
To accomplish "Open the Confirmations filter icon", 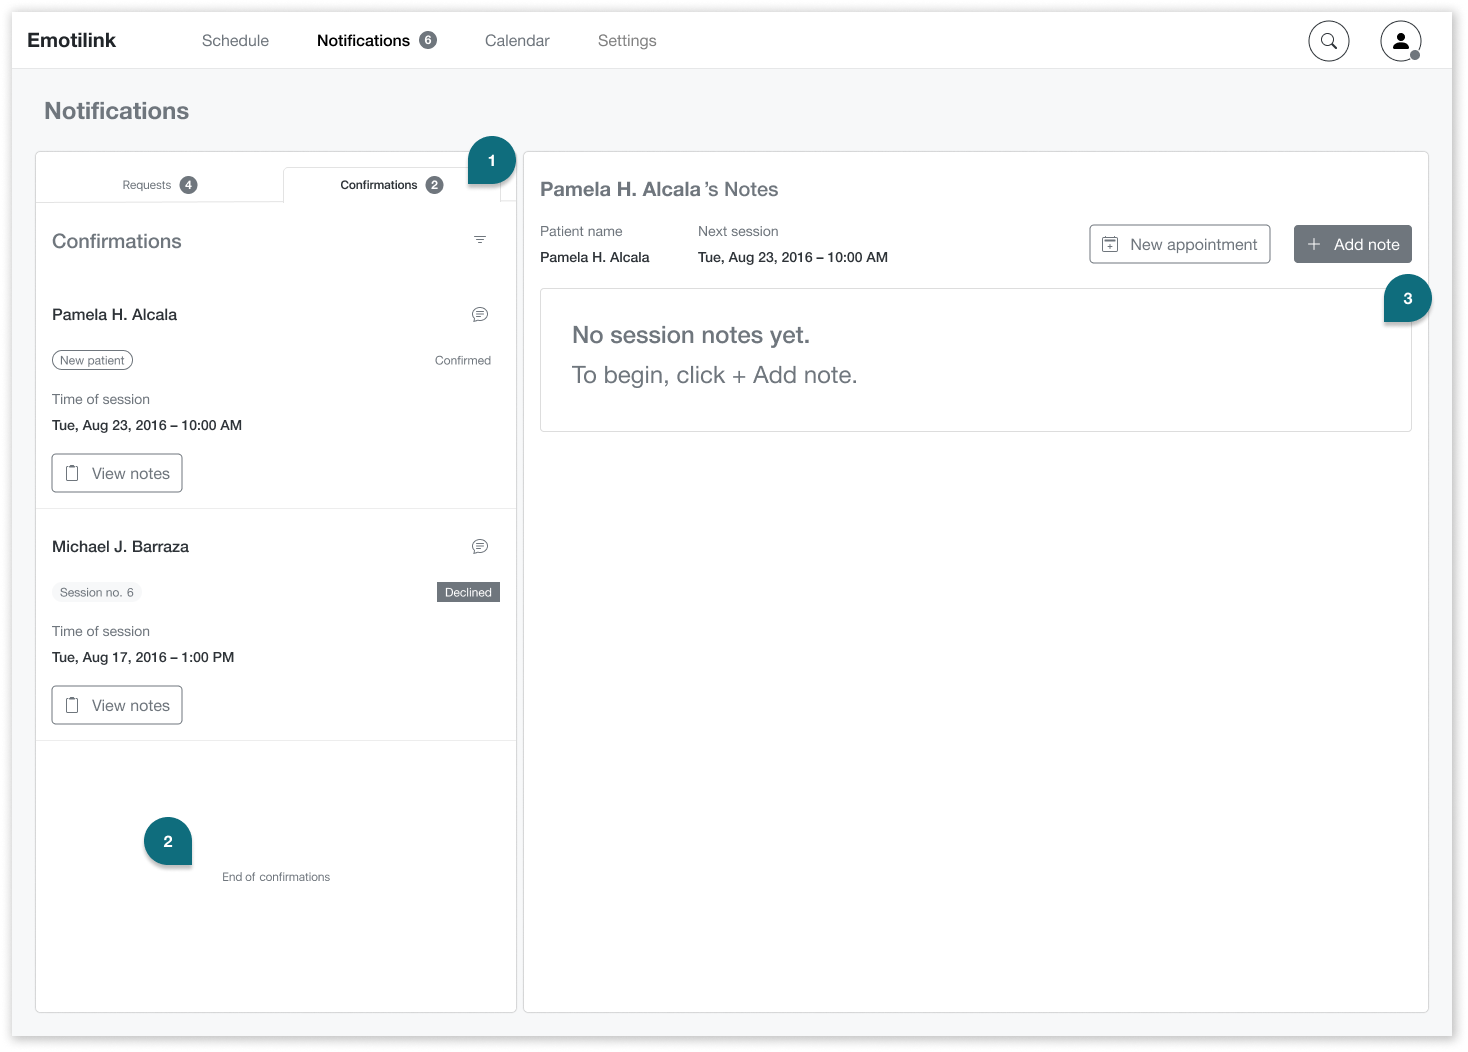I will click(x=480, y=240).
